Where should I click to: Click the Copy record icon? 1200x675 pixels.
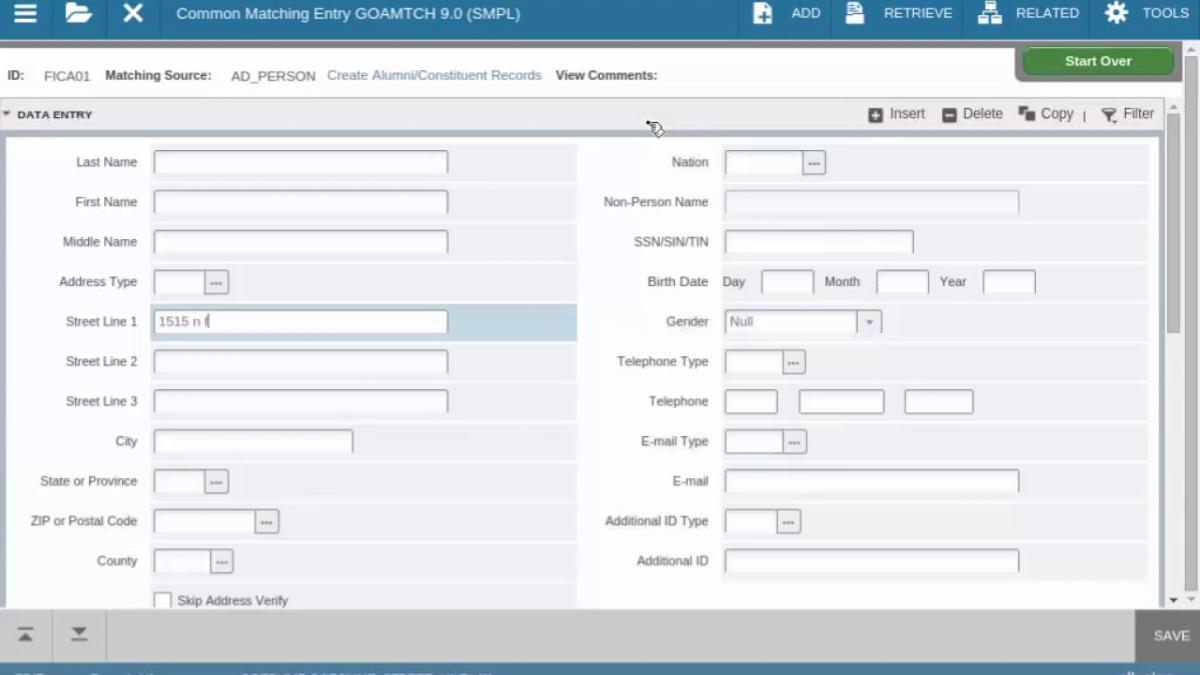(1026, 114)
